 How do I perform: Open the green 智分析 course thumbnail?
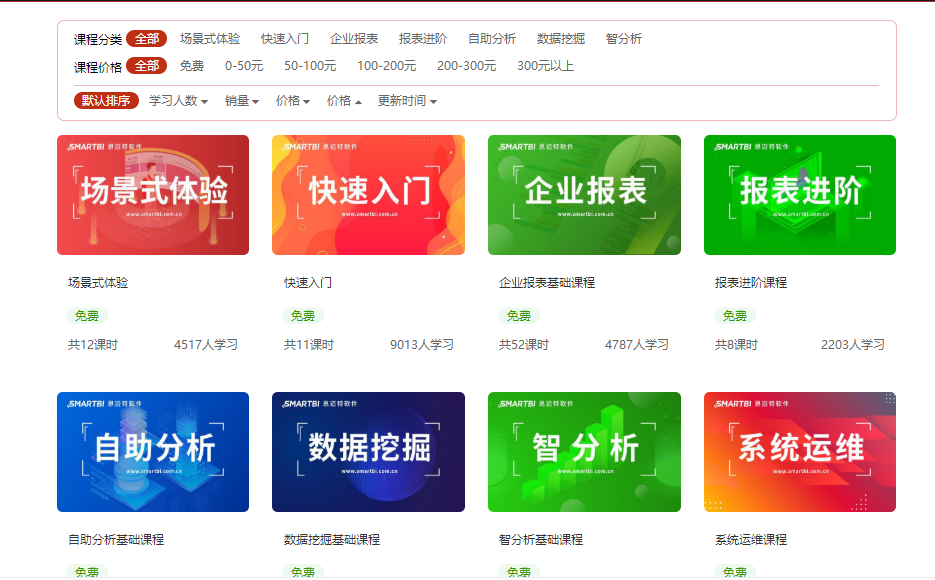tap(584, 452)
